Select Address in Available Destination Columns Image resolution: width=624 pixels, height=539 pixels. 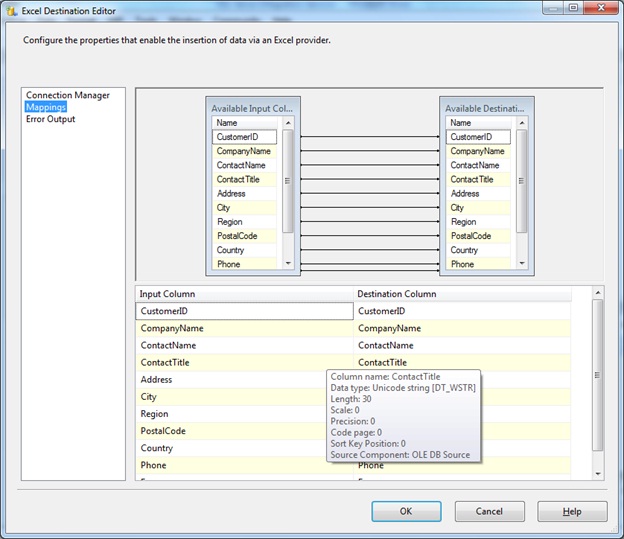[478, 193]
